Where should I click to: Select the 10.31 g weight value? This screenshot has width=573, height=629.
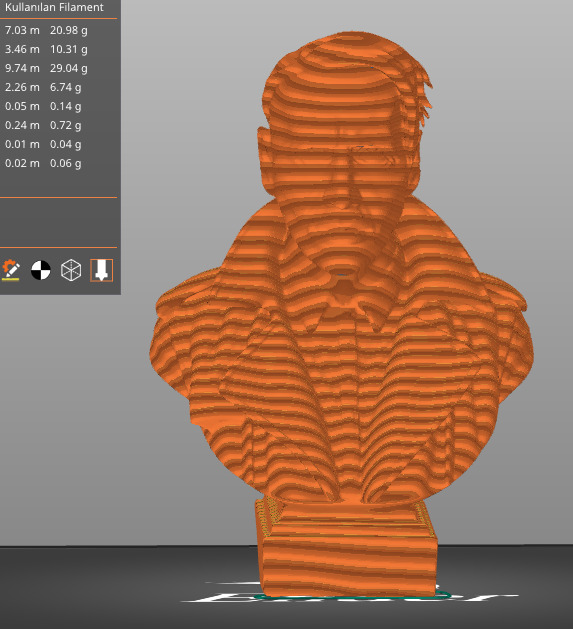click(69, 49)
